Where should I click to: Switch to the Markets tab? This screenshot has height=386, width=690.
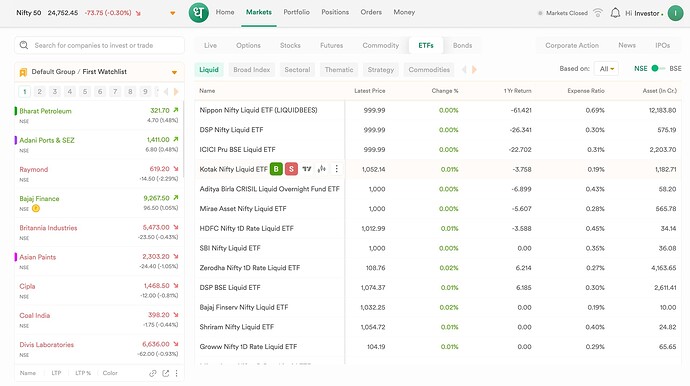pyautogui.click(x=259, y=12)
